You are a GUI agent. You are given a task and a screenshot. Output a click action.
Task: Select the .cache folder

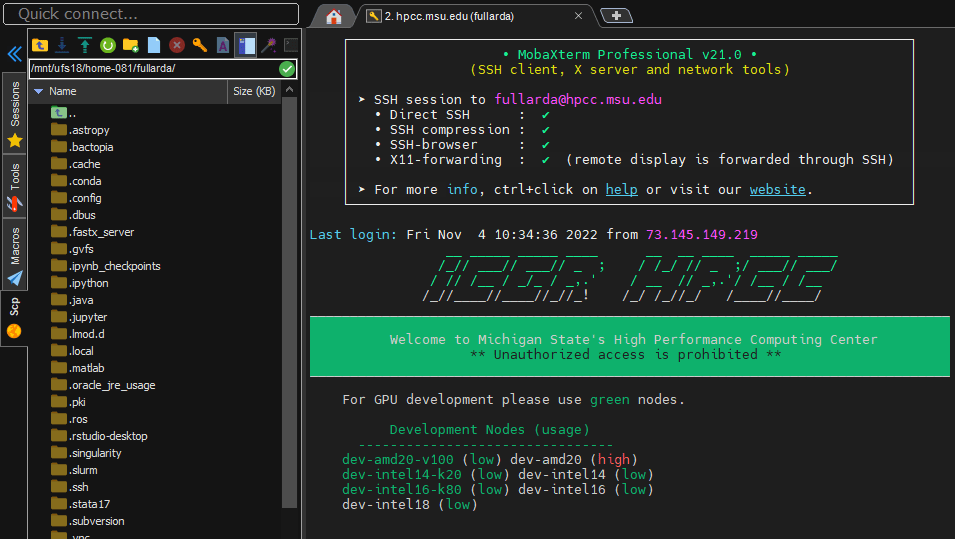coord(76,164)
